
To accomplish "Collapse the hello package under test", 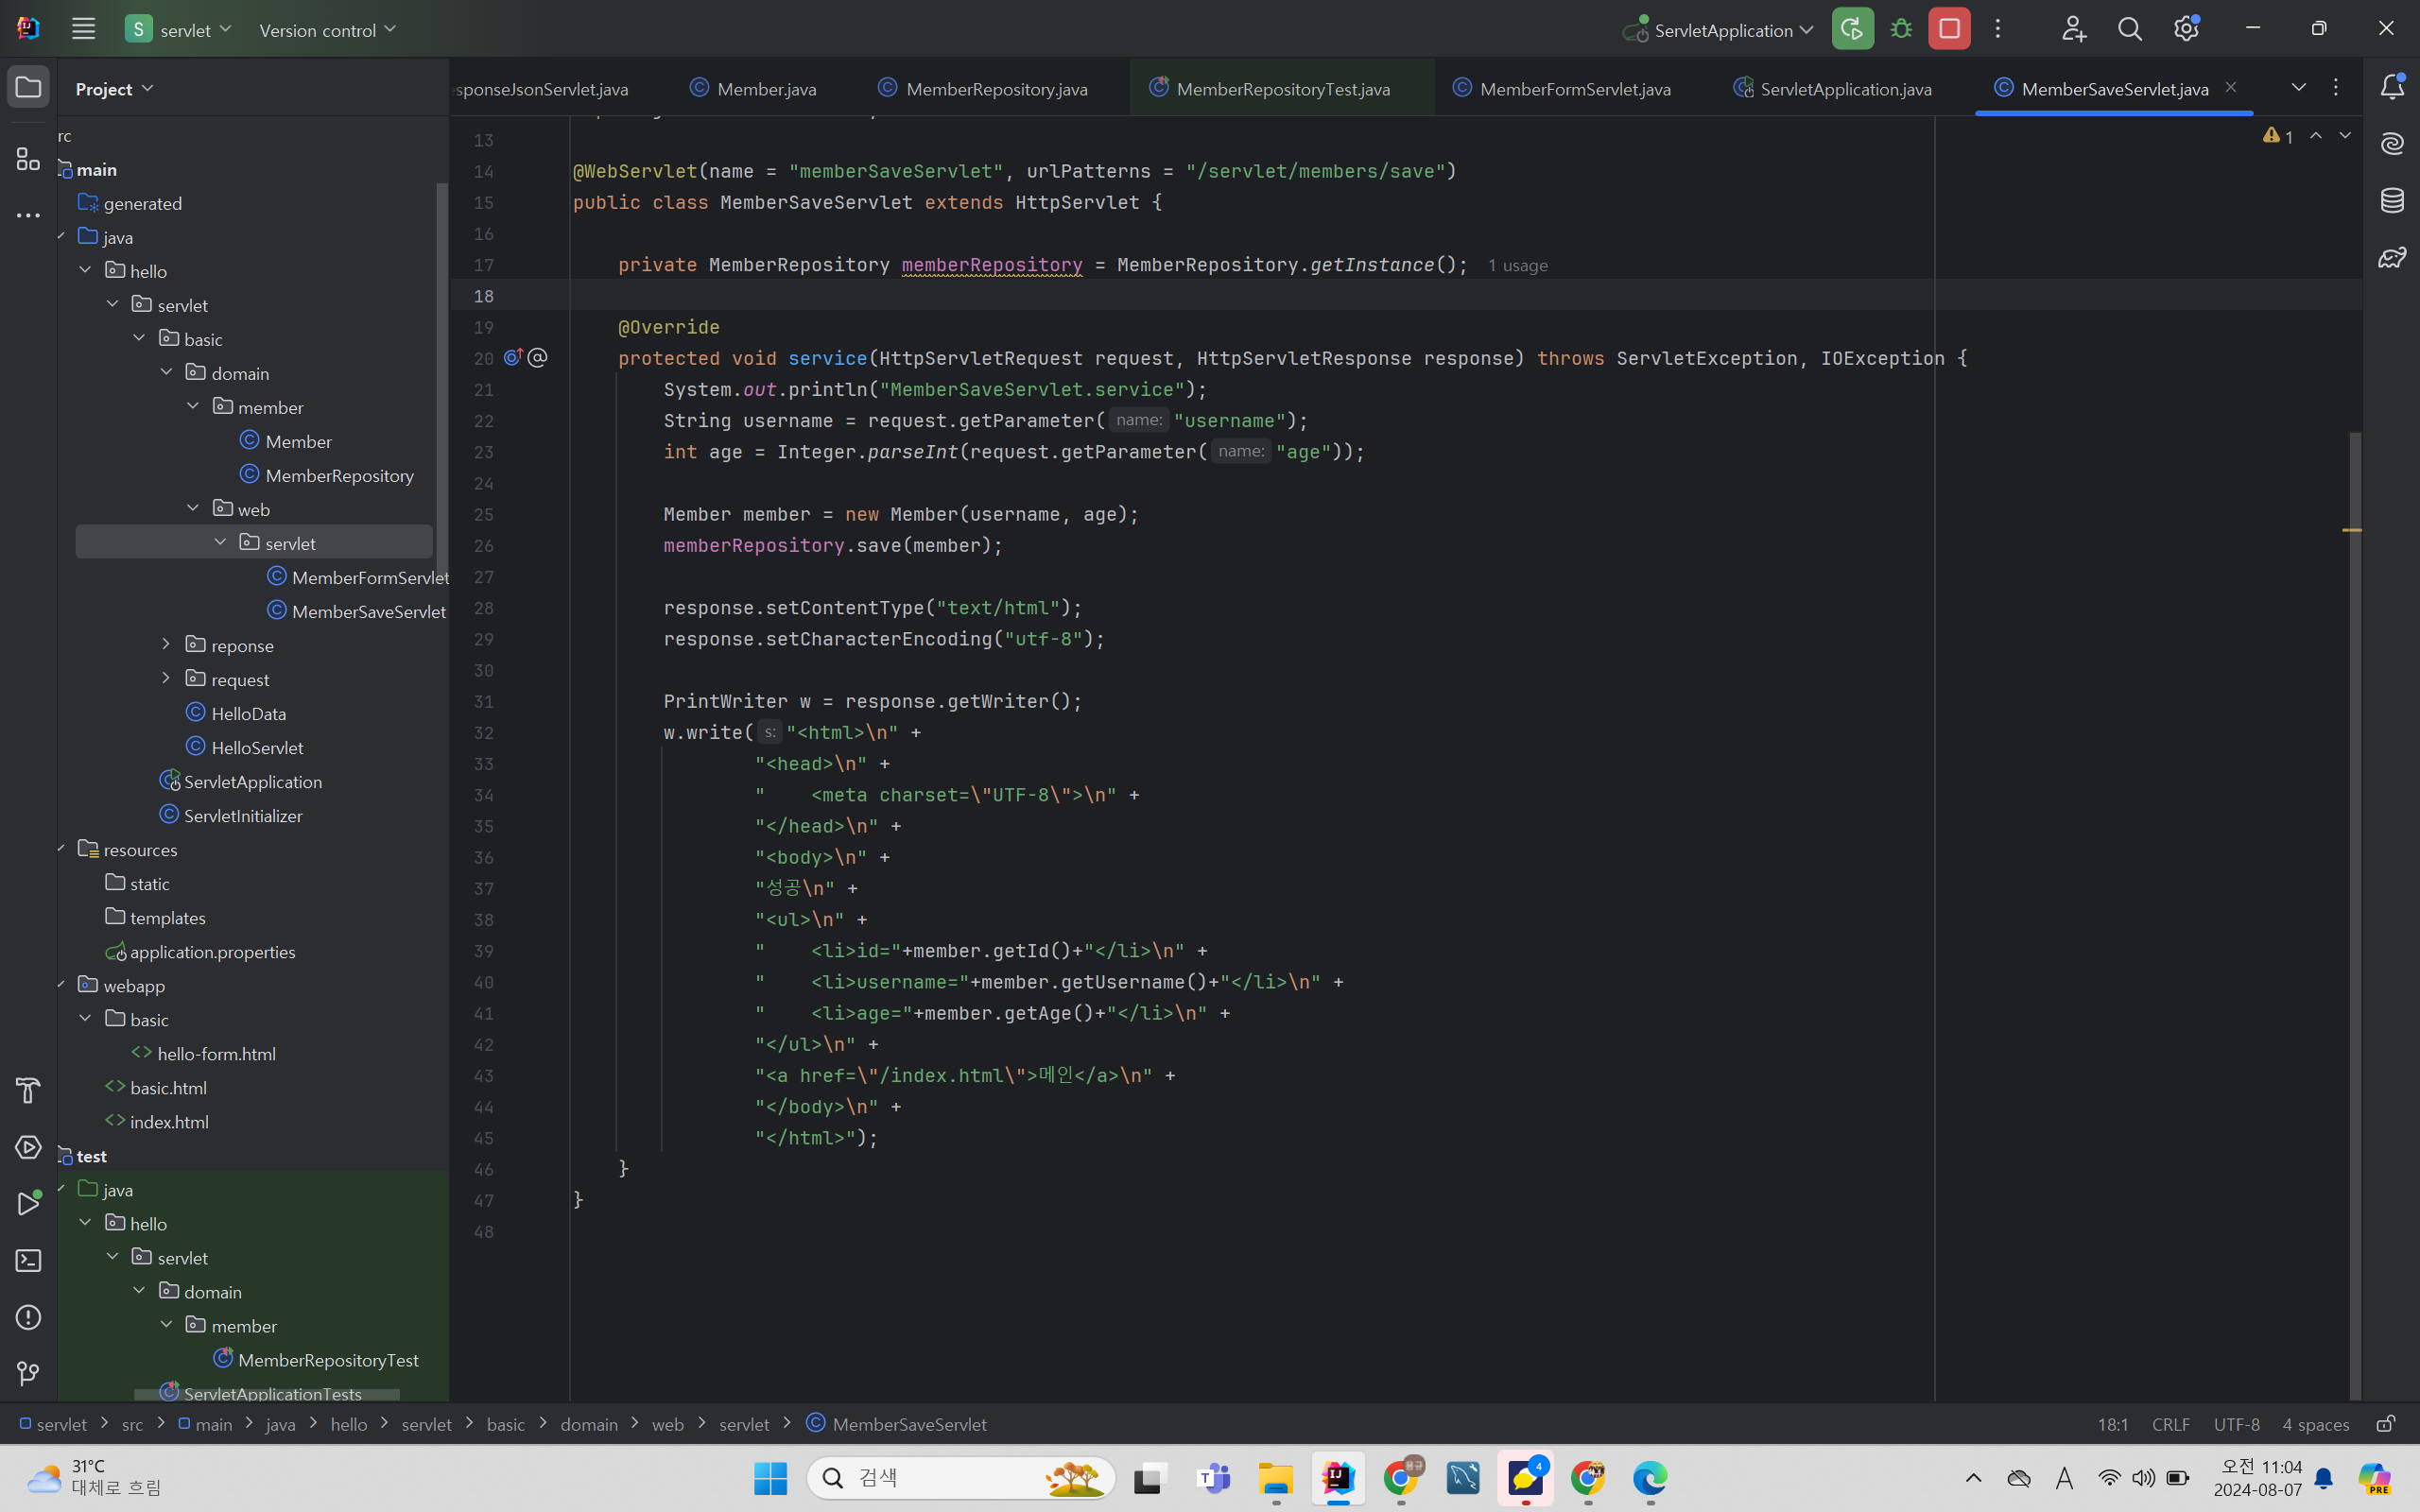I will click(x=85, y=1222).
